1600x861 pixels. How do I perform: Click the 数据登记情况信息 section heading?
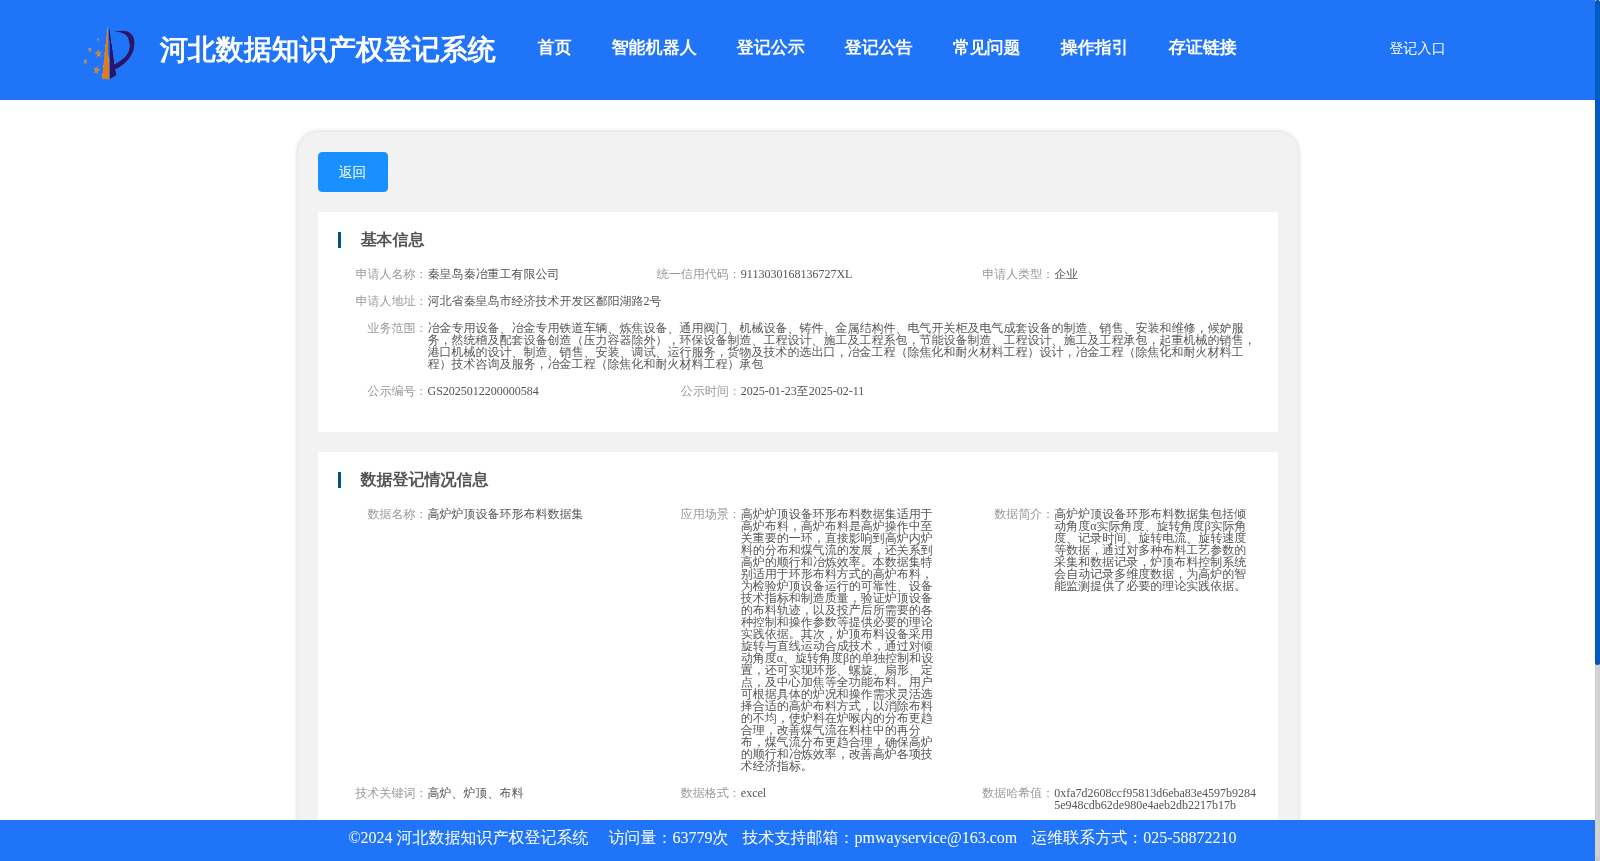[424, 480]
